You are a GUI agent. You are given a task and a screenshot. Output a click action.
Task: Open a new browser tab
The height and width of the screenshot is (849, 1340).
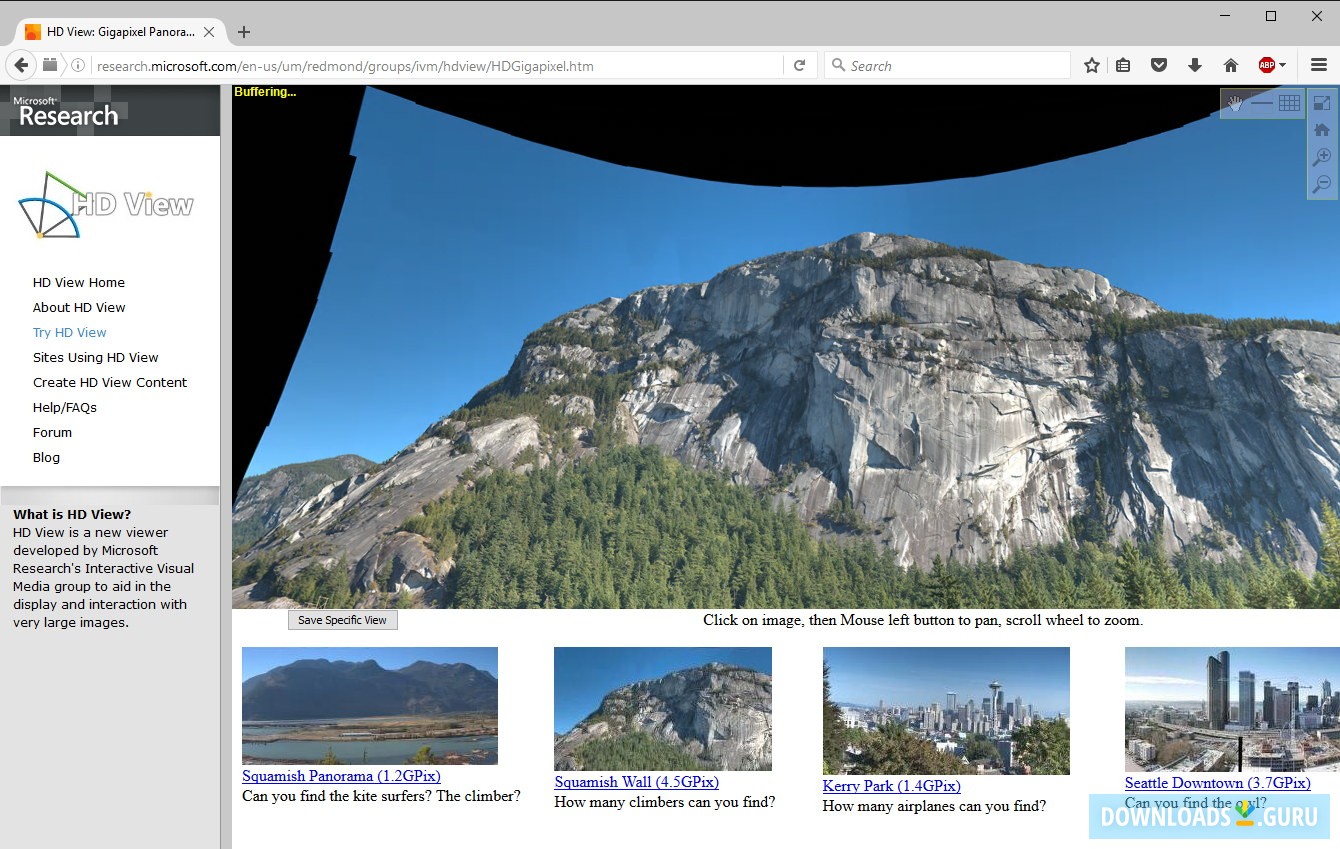click(x=244, y=32)
